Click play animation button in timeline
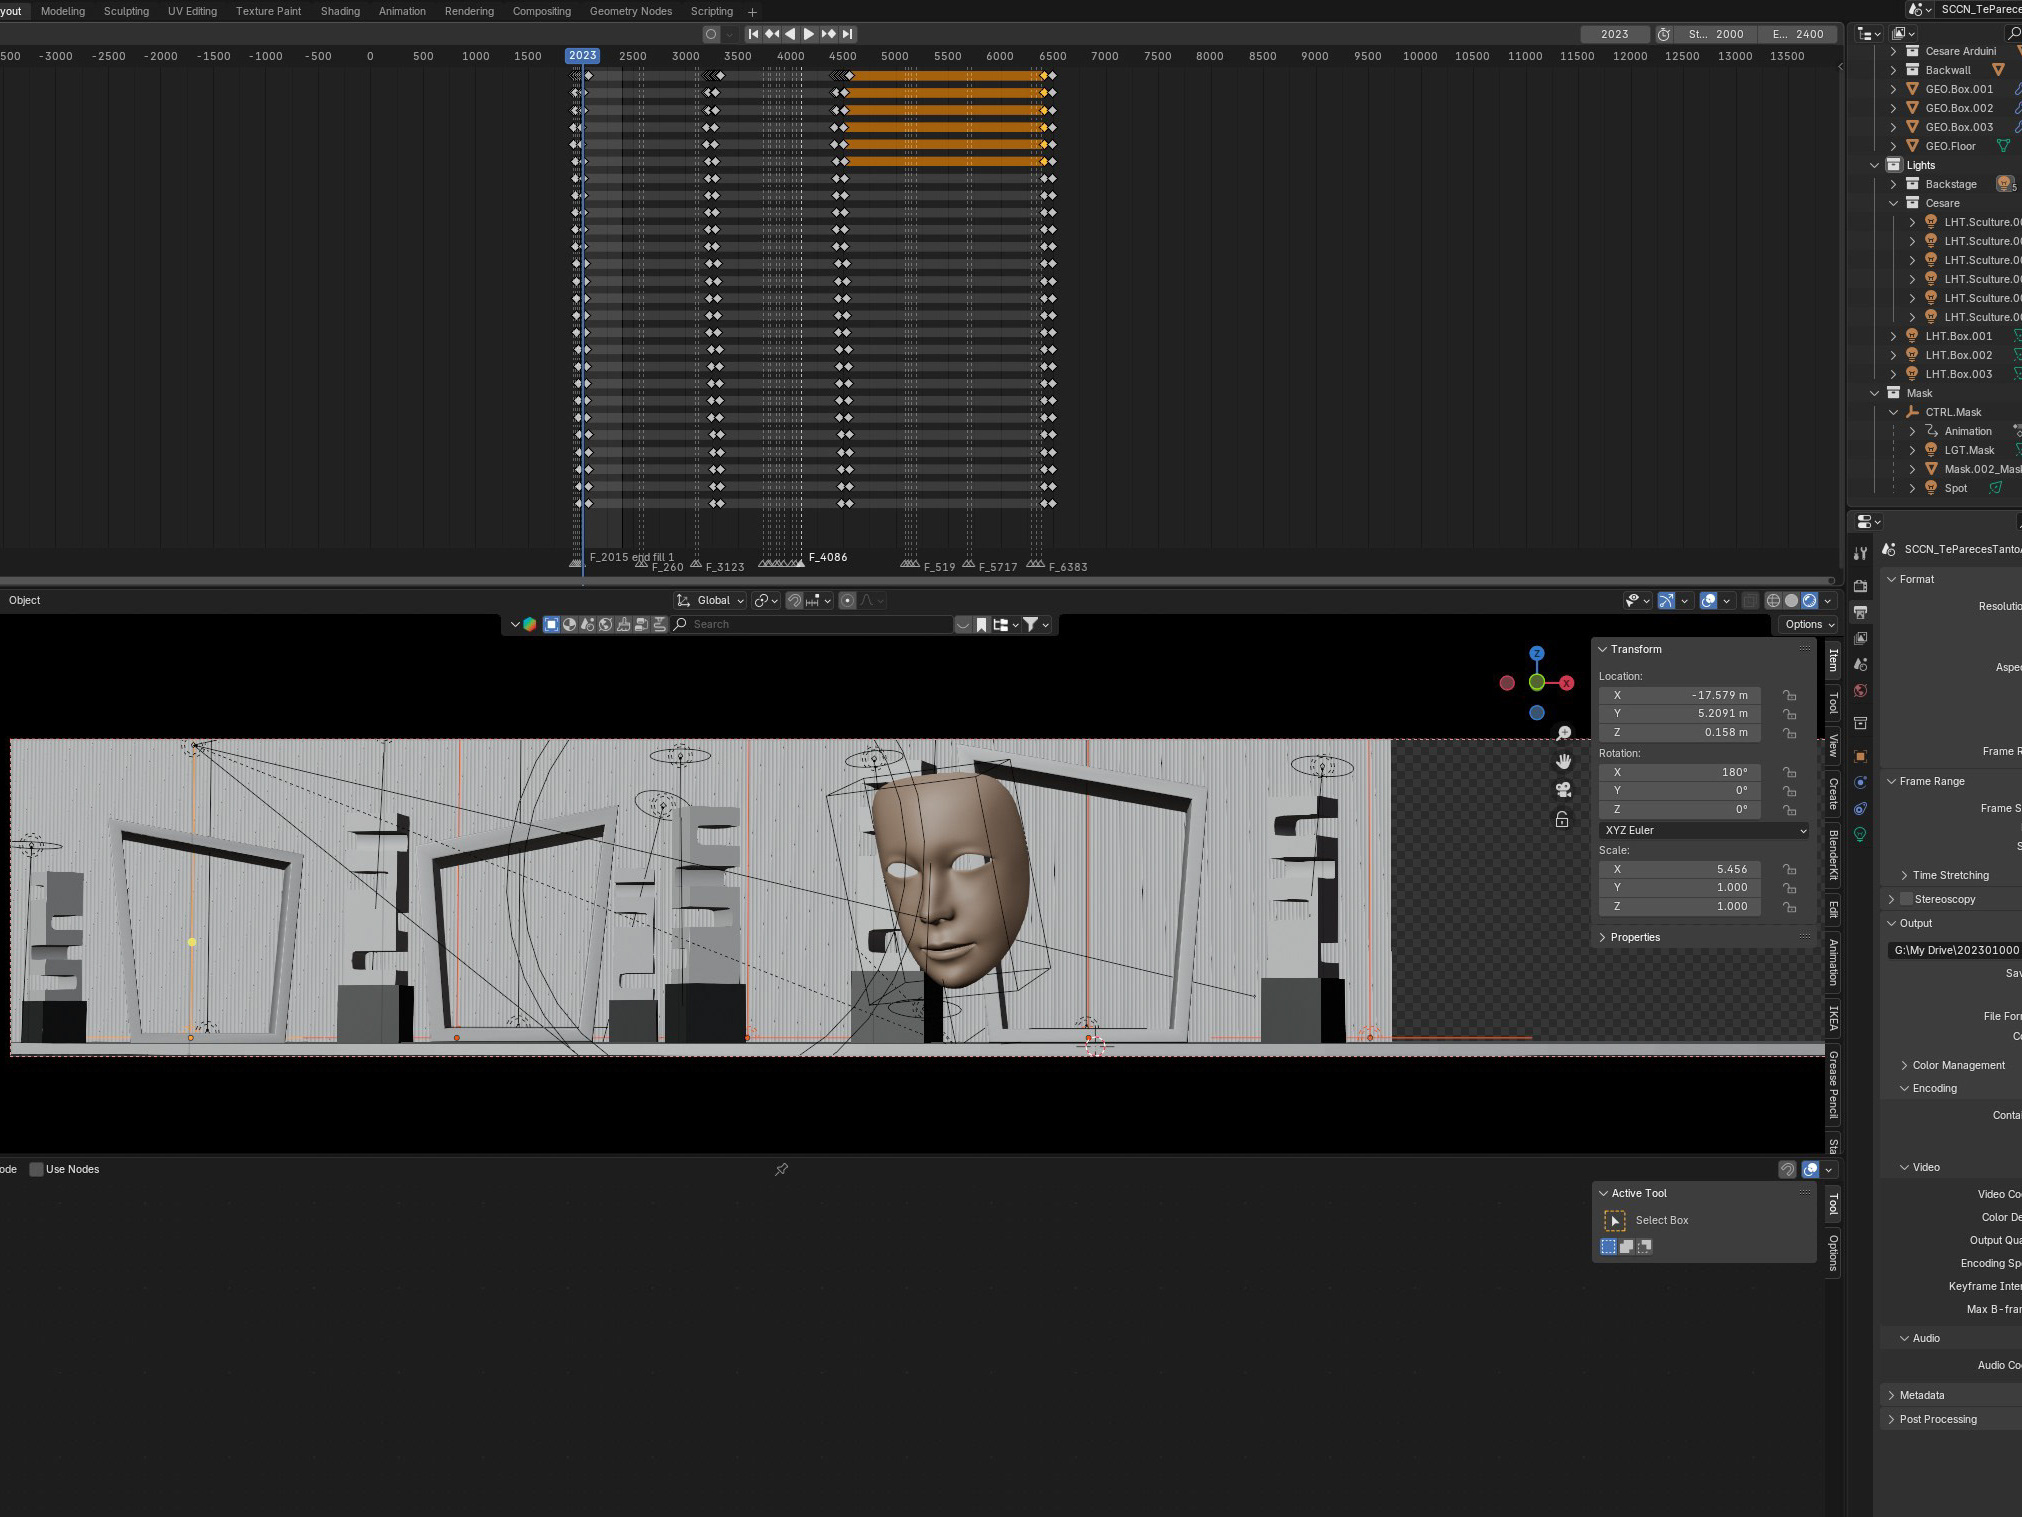Screen dimensions: 2022x1517 (809, 34)
